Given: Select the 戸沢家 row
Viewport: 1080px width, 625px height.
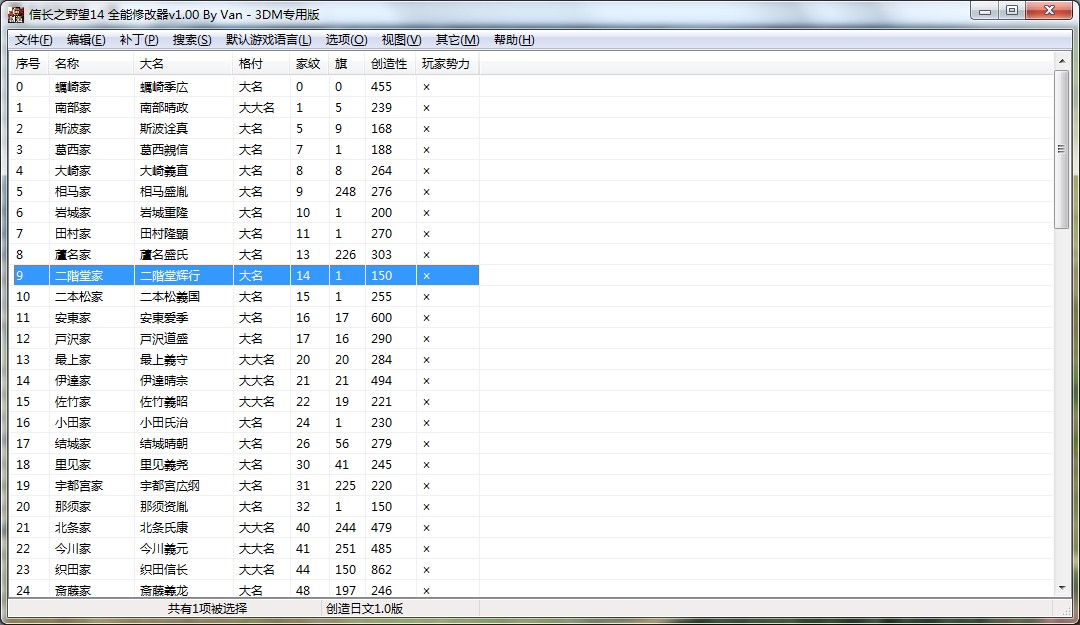Looking at the screenshot, I should coord(246,339).
